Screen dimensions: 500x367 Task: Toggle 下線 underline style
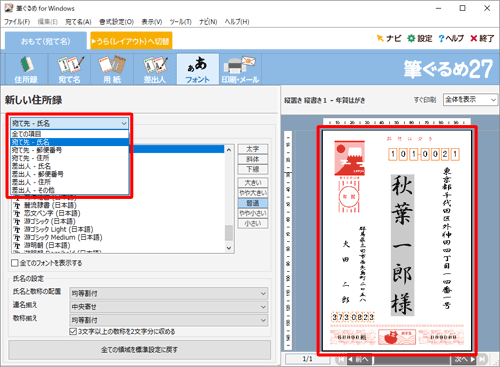click(x=253, y=169)
